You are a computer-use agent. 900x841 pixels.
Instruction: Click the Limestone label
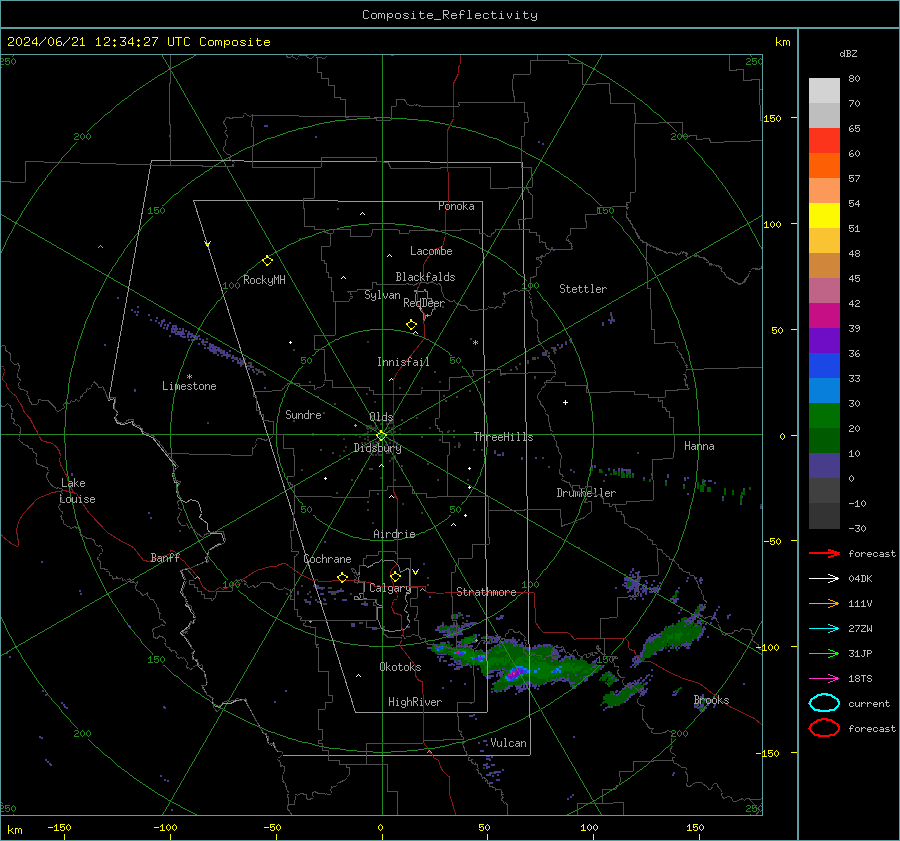[189, 386]
